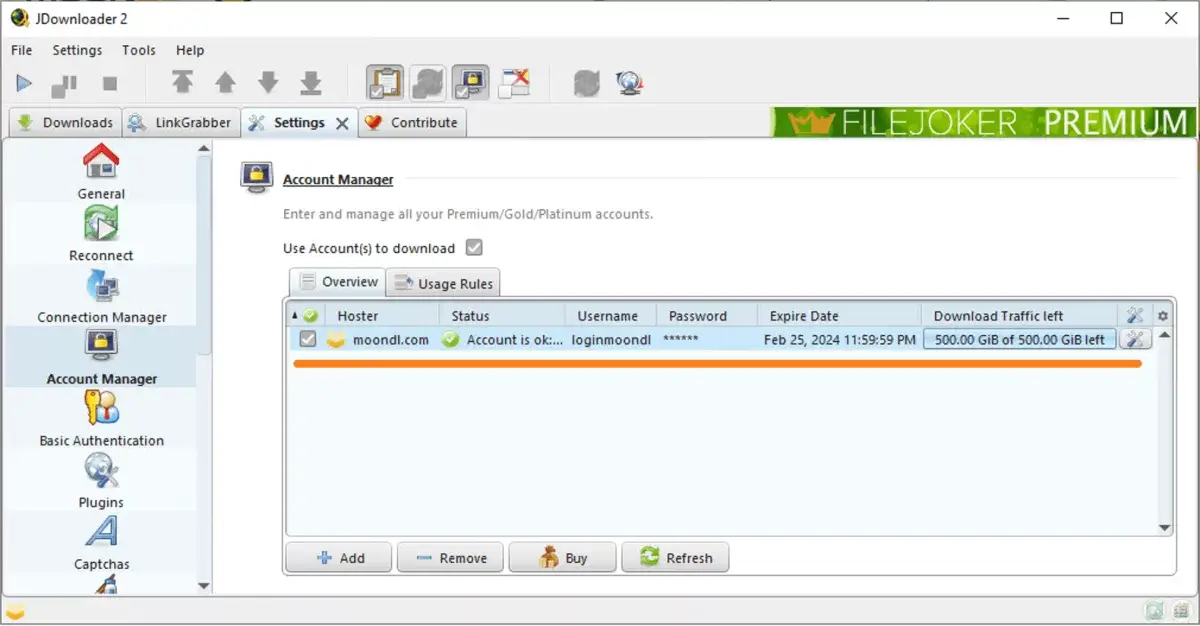Screen dimensions: 1200x626
Task: Select Account Manager in settings sidebar
Action: [101, 357]
